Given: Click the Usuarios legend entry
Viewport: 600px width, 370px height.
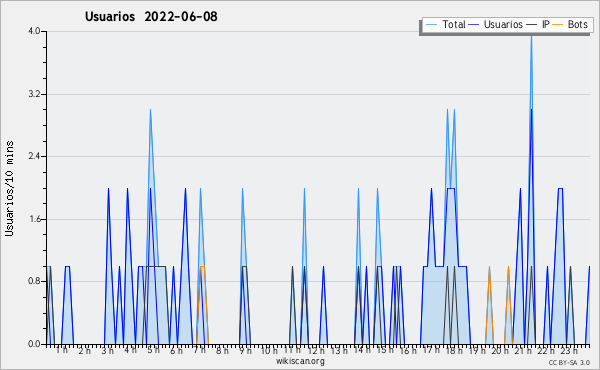Looking at the screenshot, I should 496,24.
